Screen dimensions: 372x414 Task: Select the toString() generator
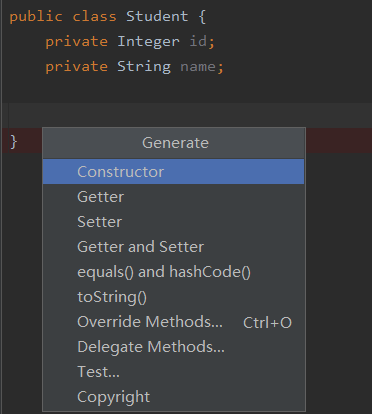click(x=173, y=297)
